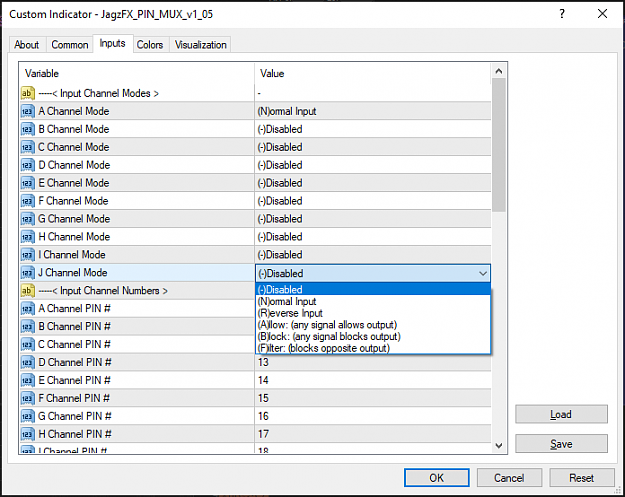Save the current input settings
The width and height of the screenshot is (625, 497).
[561, 444]
